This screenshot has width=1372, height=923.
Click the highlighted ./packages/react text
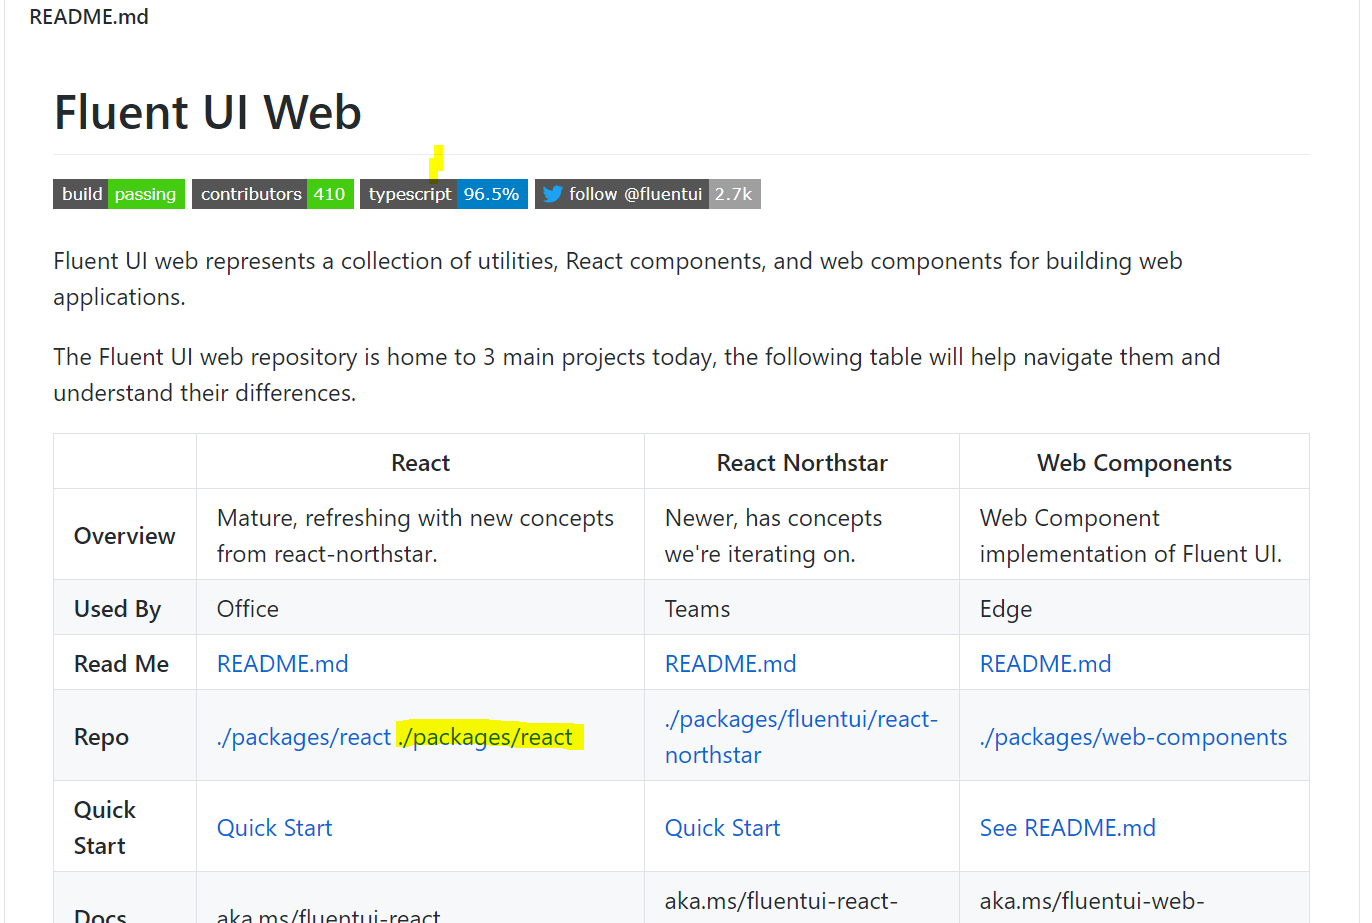487,737
